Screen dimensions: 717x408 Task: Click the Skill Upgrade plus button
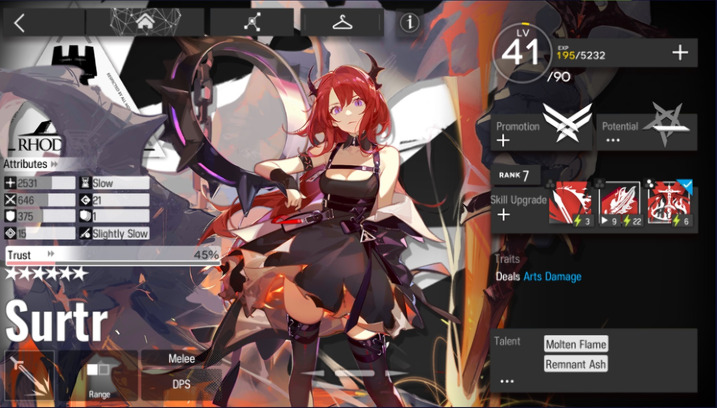503,215
